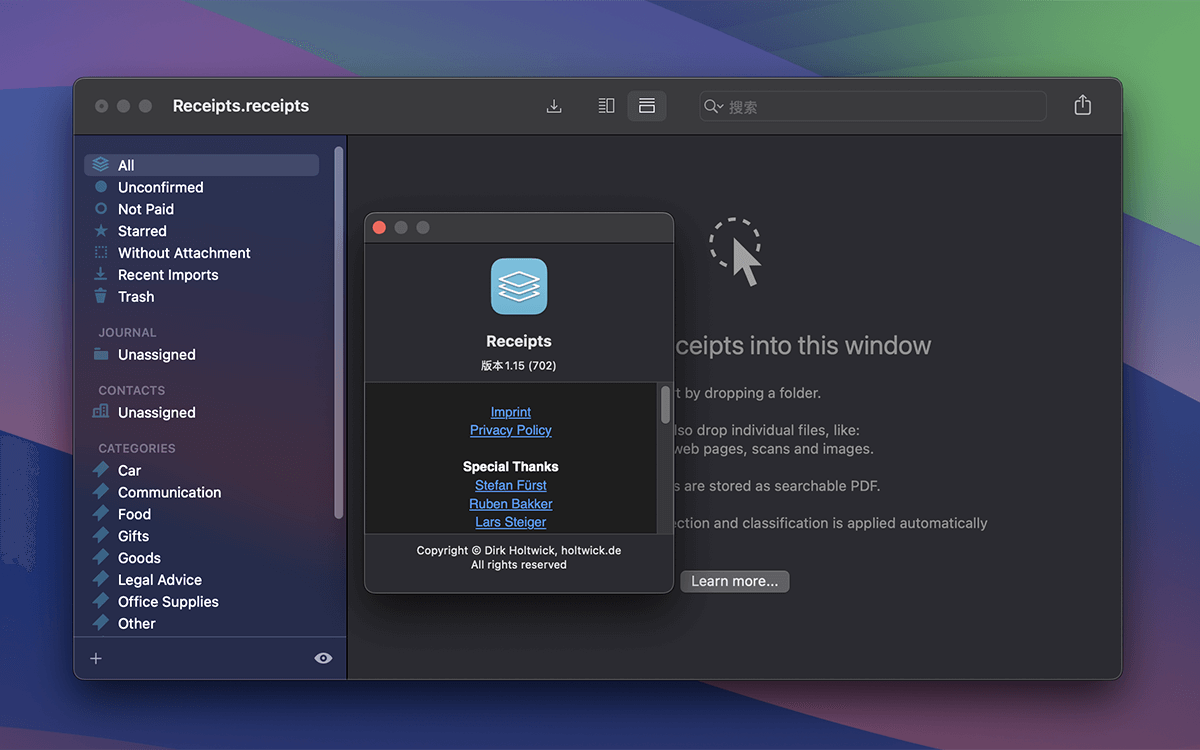The height and width of the screenshot is (750, 1200).
Task: Open the share menu icon
Action: 1082,105
